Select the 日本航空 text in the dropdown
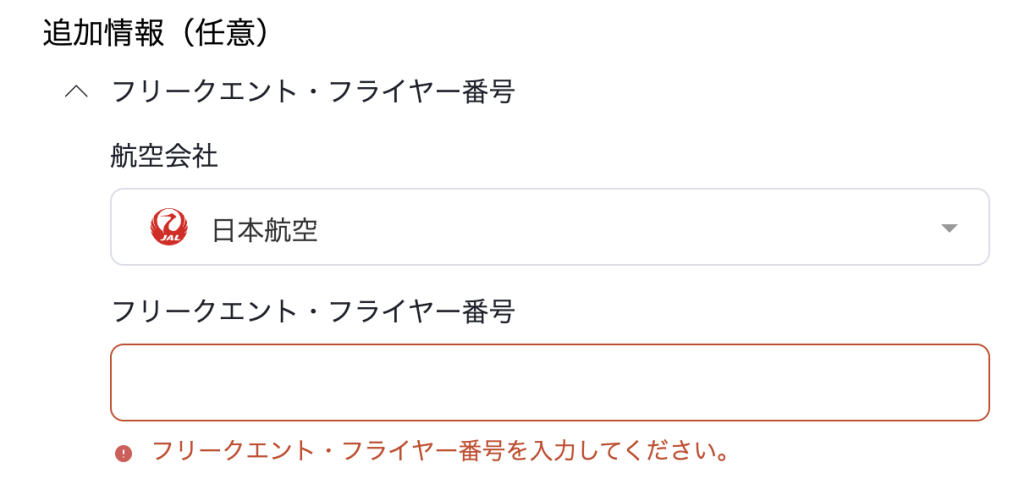The width and height of the screenshot is (1024, 501). [264, 230]
